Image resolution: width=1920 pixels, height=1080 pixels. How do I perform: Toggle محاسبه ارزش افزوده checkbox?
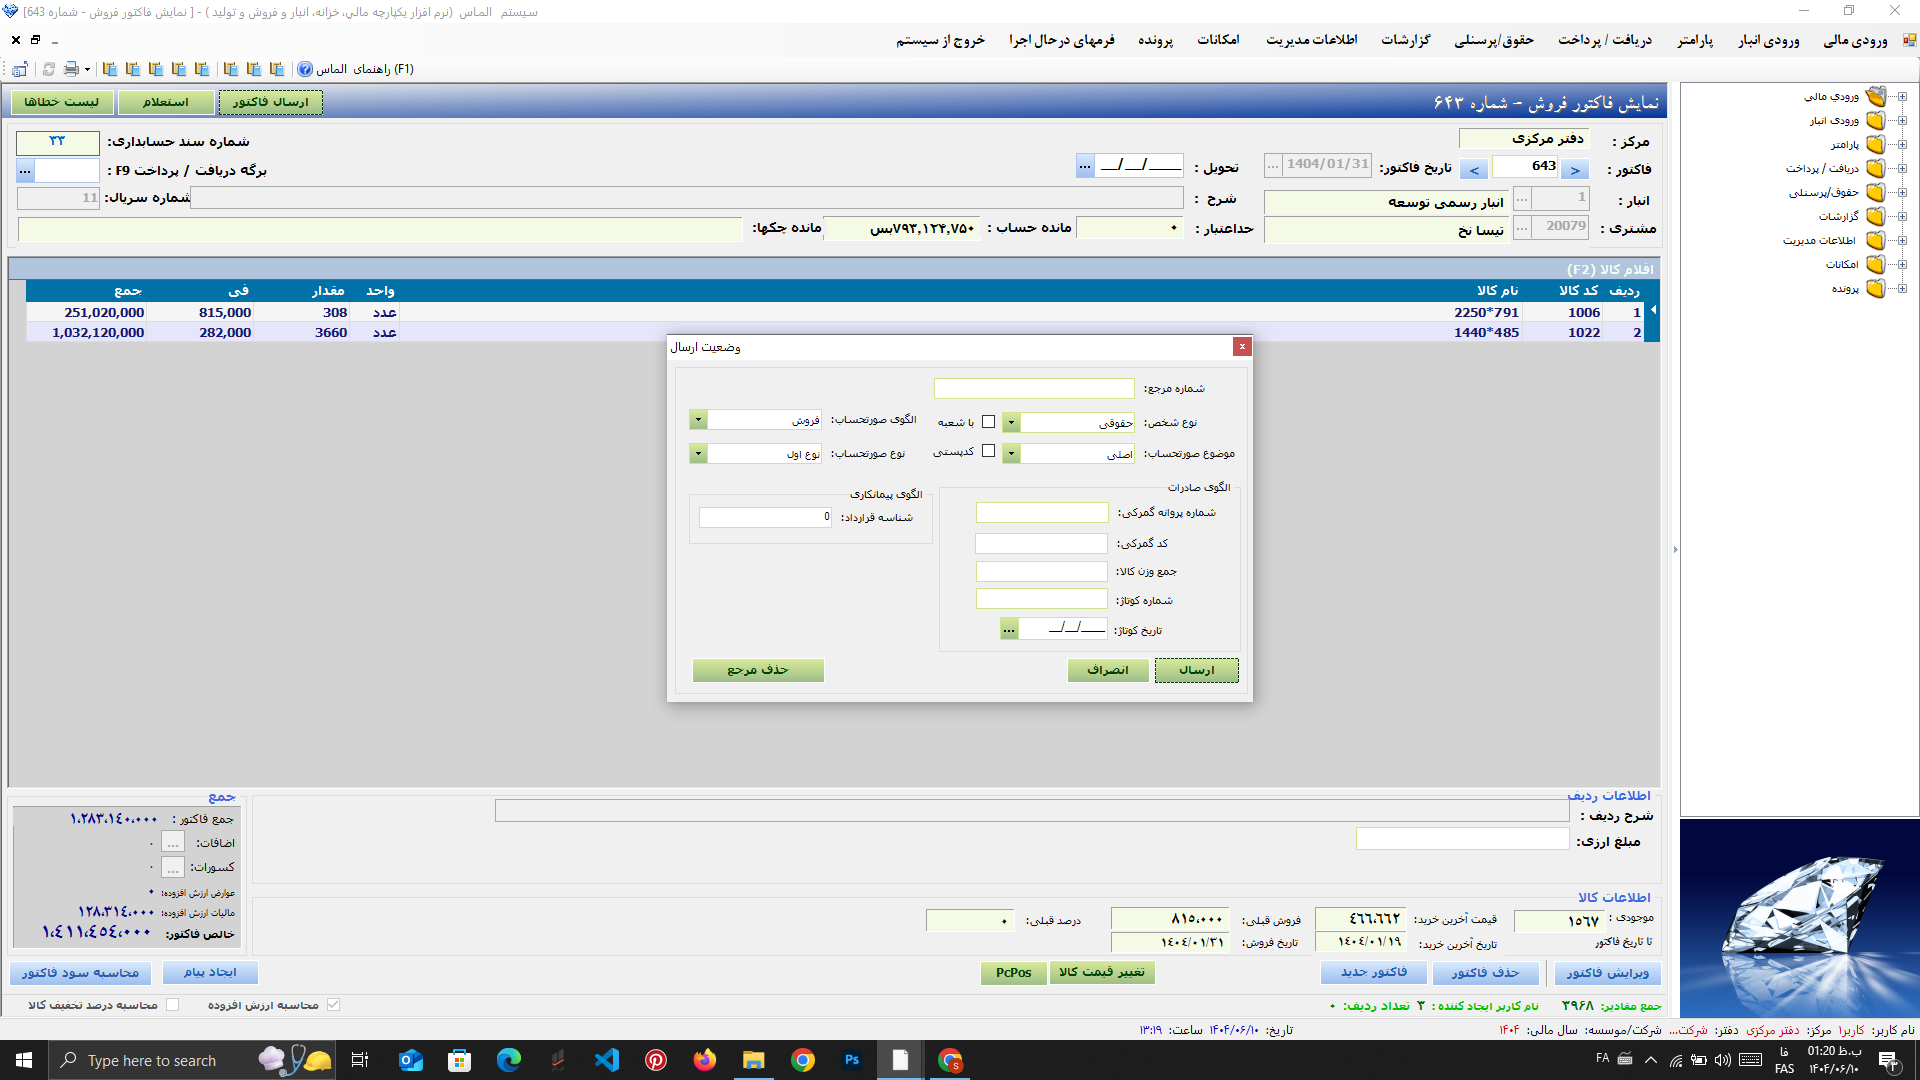coord(333,1005)
